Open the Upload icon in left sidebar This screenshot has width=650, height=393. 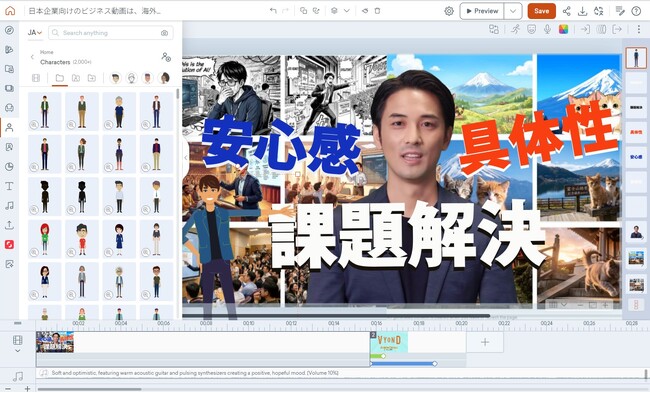[x=9, y=225]
